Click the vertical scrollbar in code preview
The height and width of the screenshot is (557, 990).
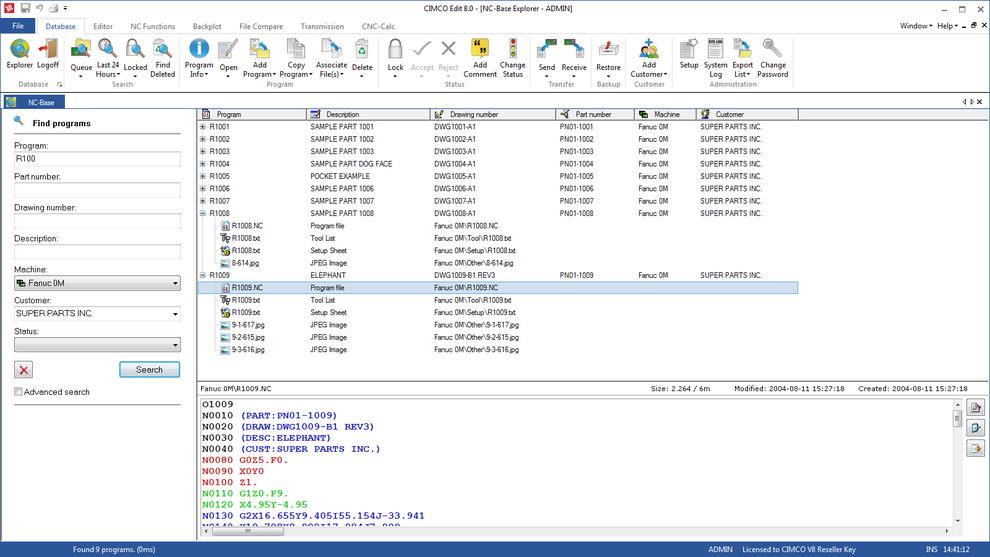[x=958, y=418]
